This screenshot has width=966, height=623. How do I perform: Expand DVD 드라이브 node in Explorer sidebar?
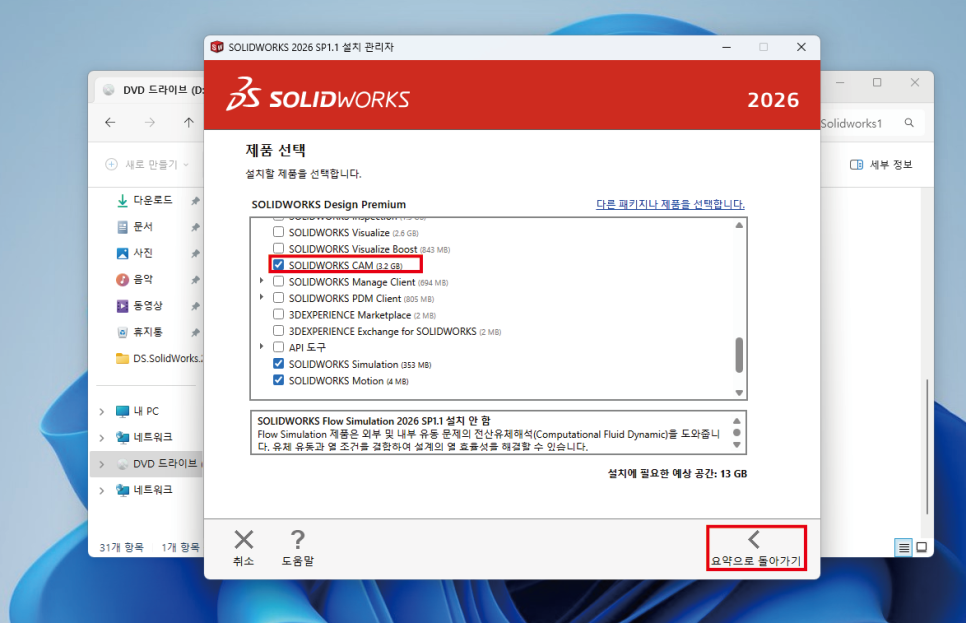coord(102,464)
